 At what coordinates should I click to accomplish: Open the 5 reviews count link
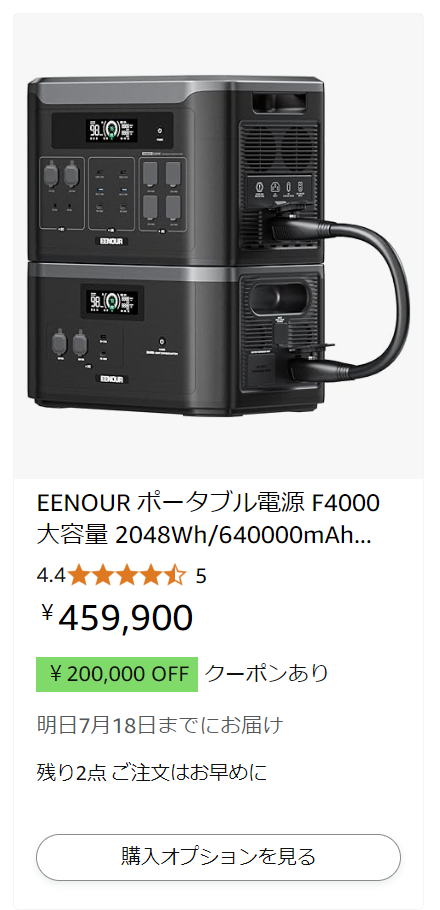coord(201,576)
